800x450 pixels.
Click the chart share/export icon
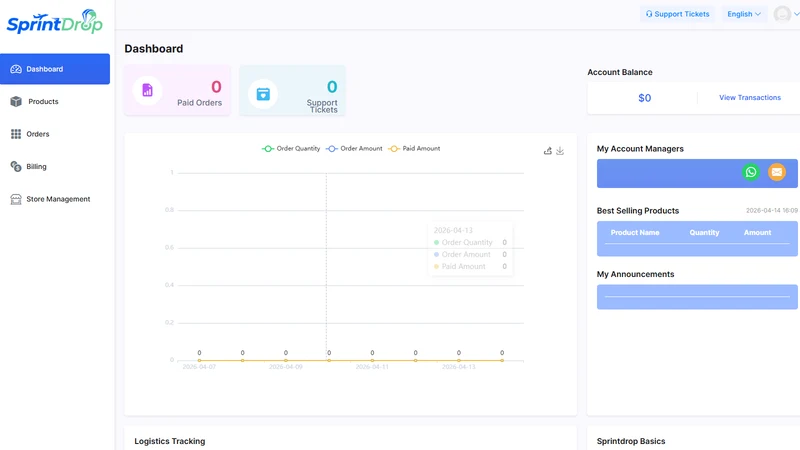[x=547, y=151]
